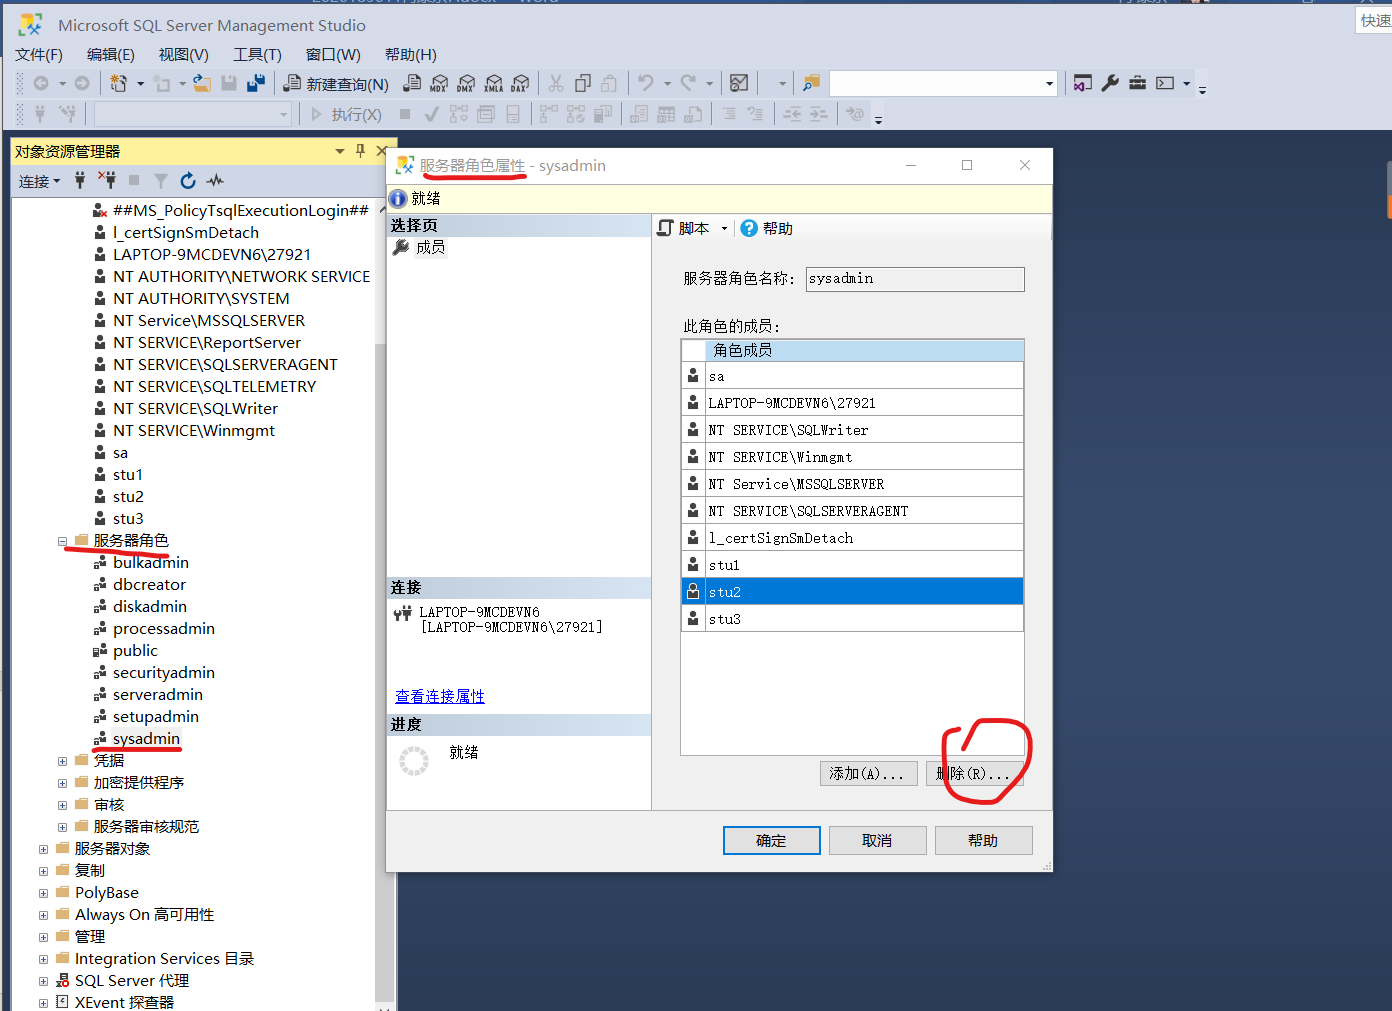
Task: Select the bulkadmin role in tree
Action: click(151, 563)
